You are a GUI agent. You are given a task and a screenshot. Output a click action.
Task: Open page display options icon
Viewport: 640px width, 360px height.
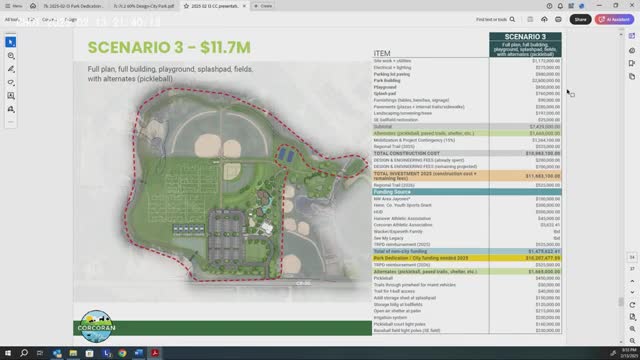click(x=632, y=317)
